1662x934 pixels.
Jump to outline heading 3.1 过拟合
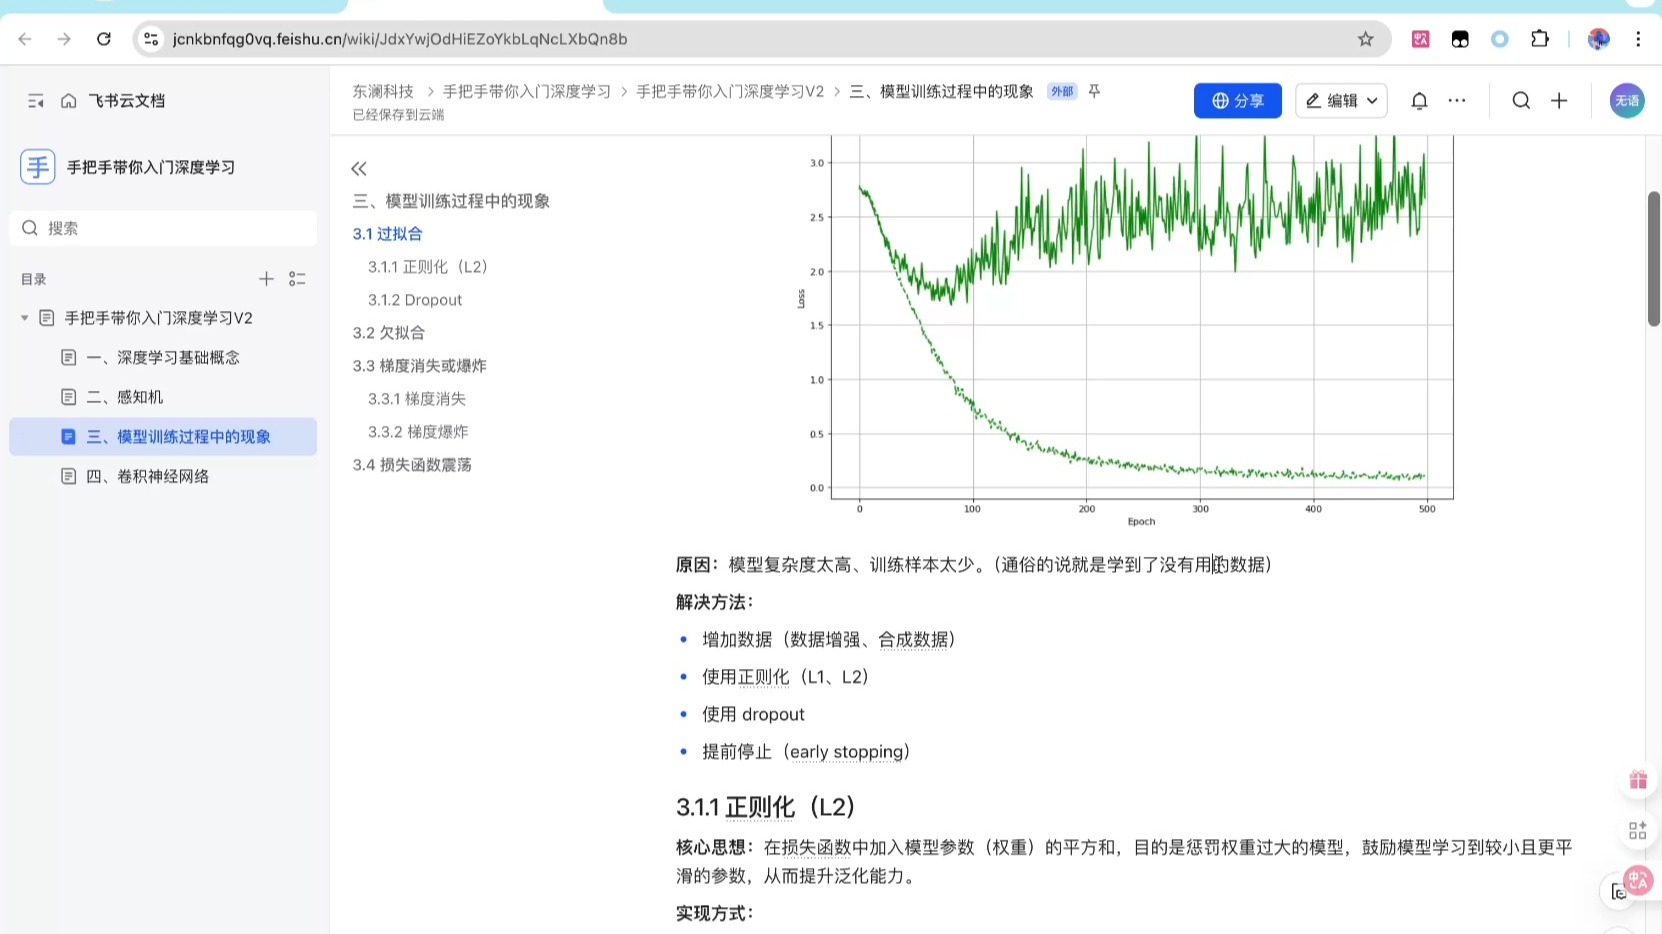click(x=387, y=234)
